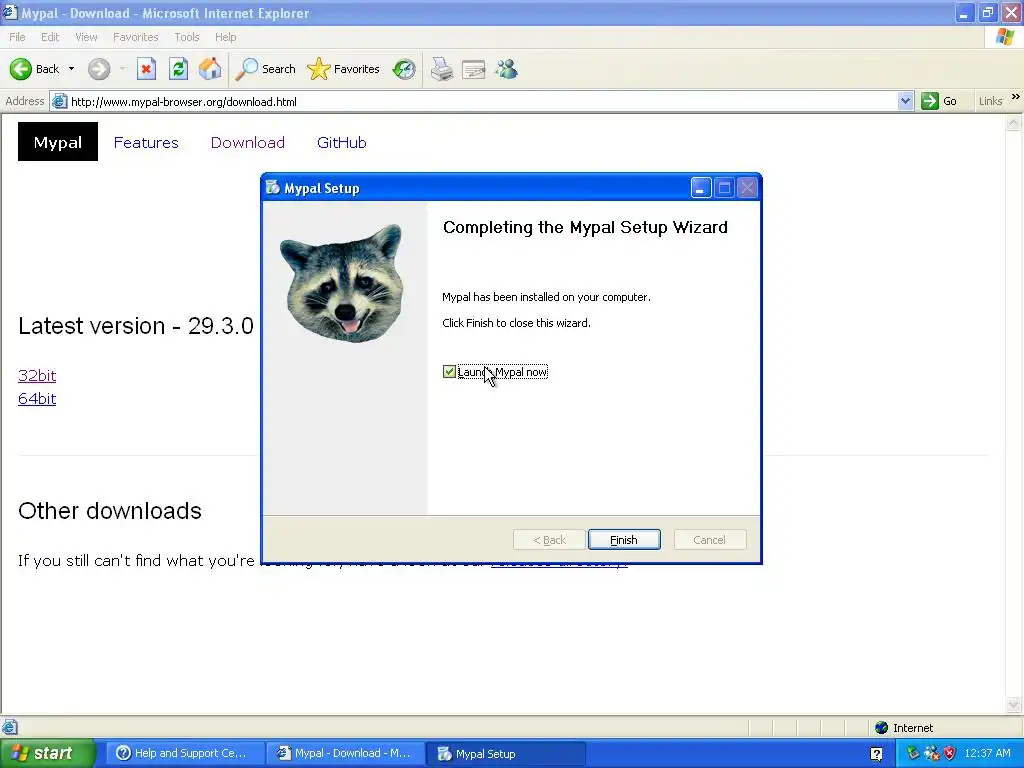
Task: Click the red security shield tray icon
Action: (950, 754)
